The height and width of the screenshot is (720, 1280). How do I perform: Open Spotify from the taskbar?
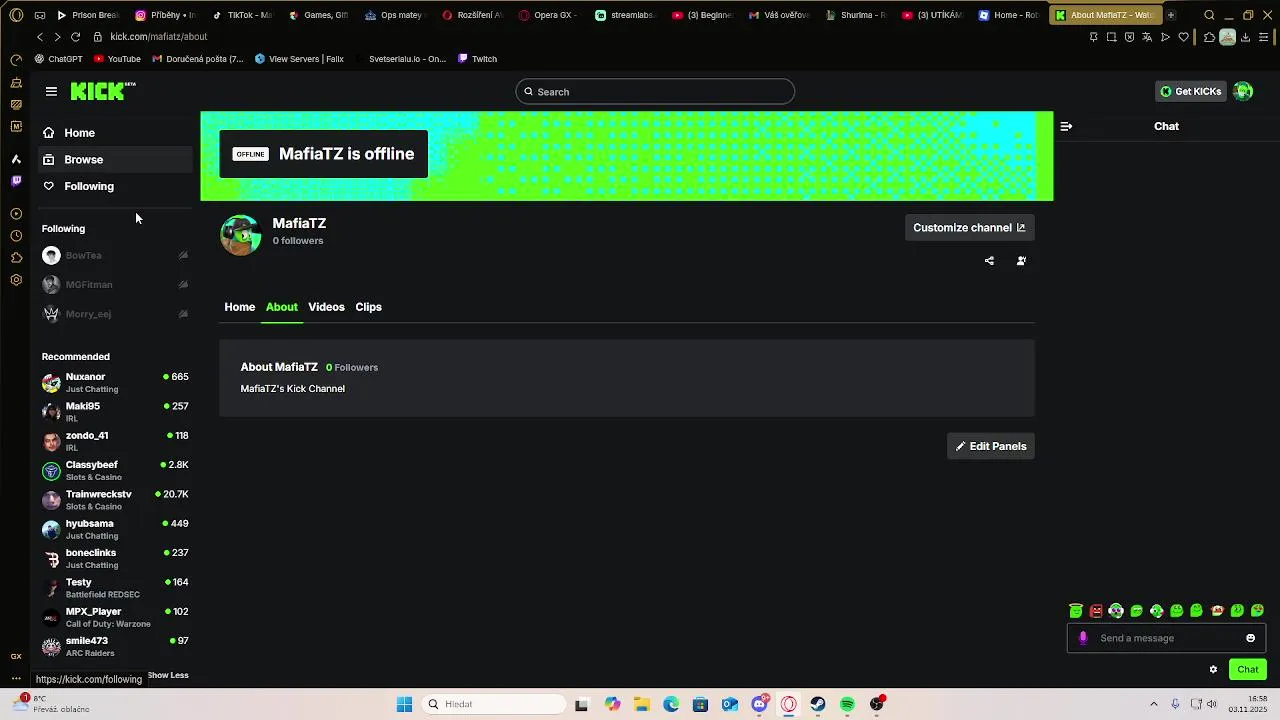click(x=847, y=704)
